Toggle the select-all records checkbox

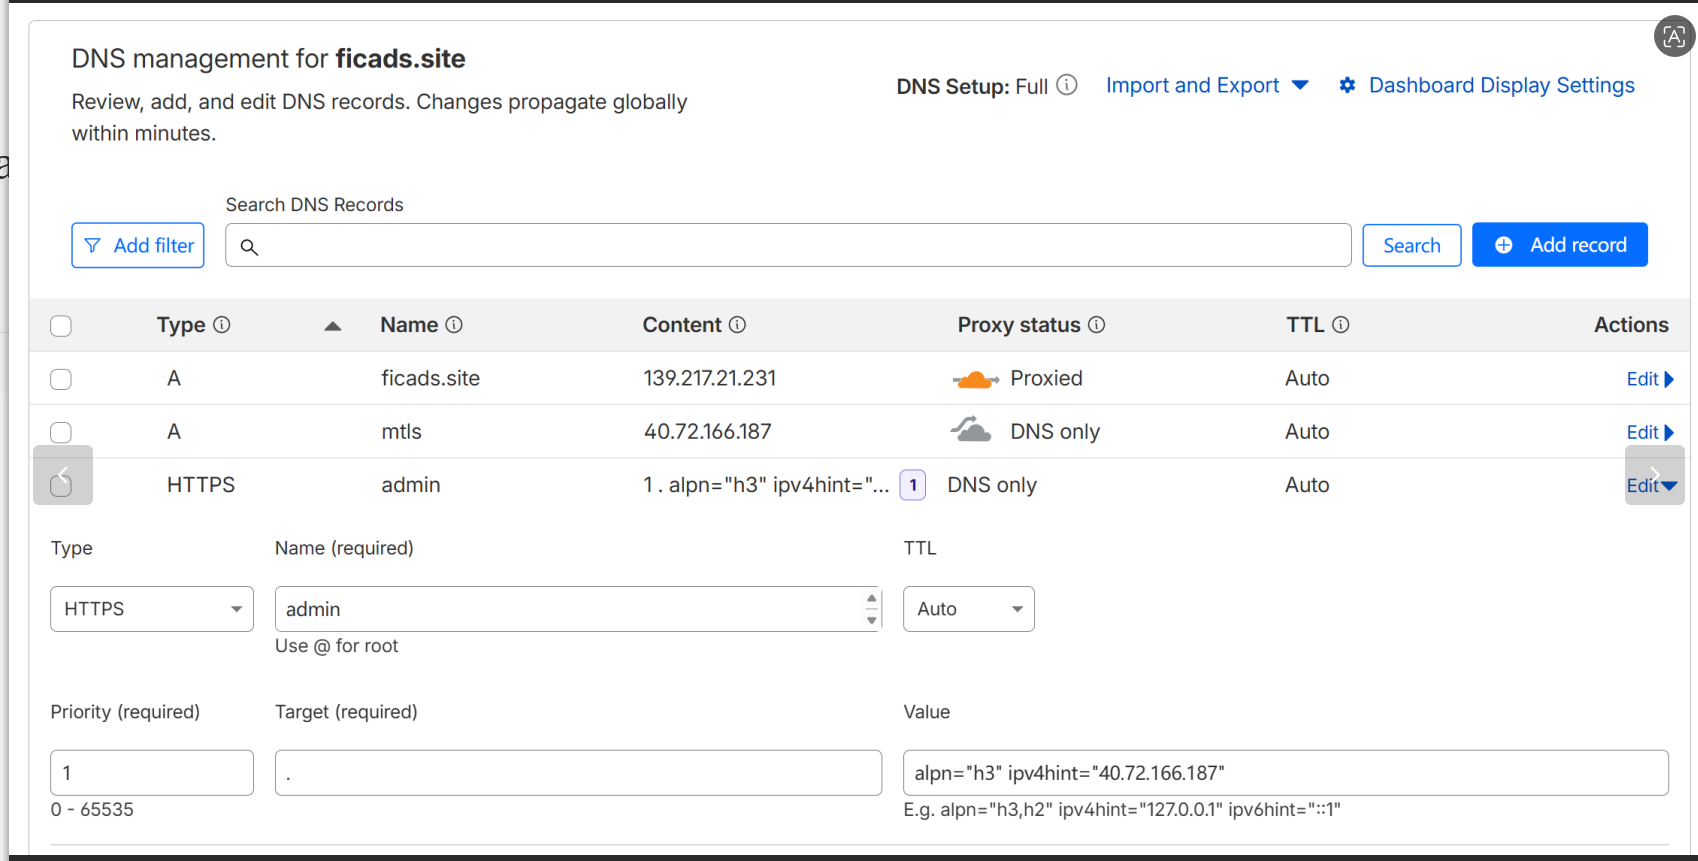point(61,326)
